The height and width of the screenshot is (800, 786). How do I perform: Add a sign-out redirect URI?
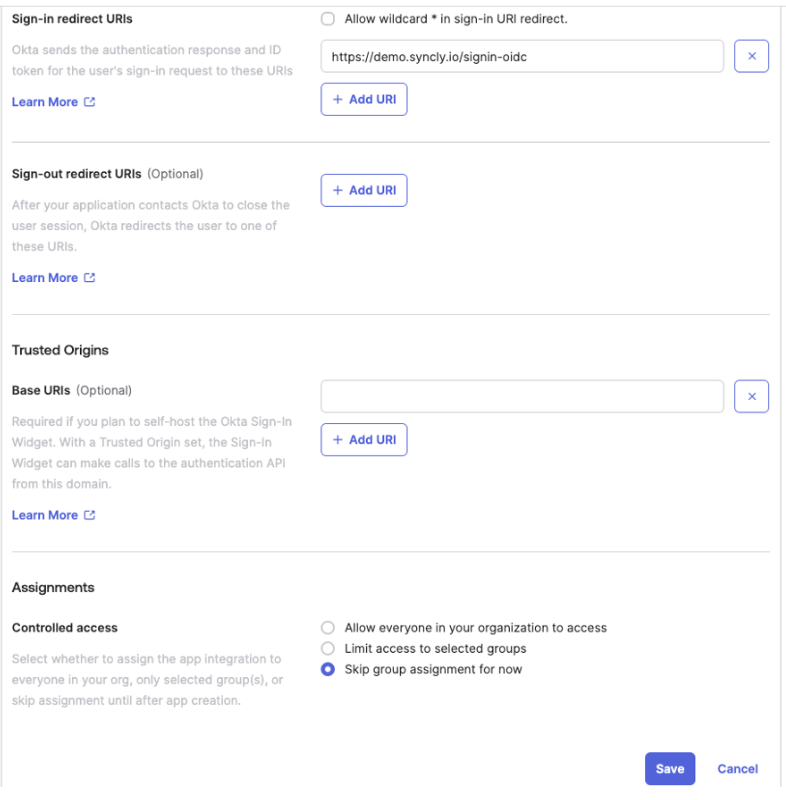364,190
